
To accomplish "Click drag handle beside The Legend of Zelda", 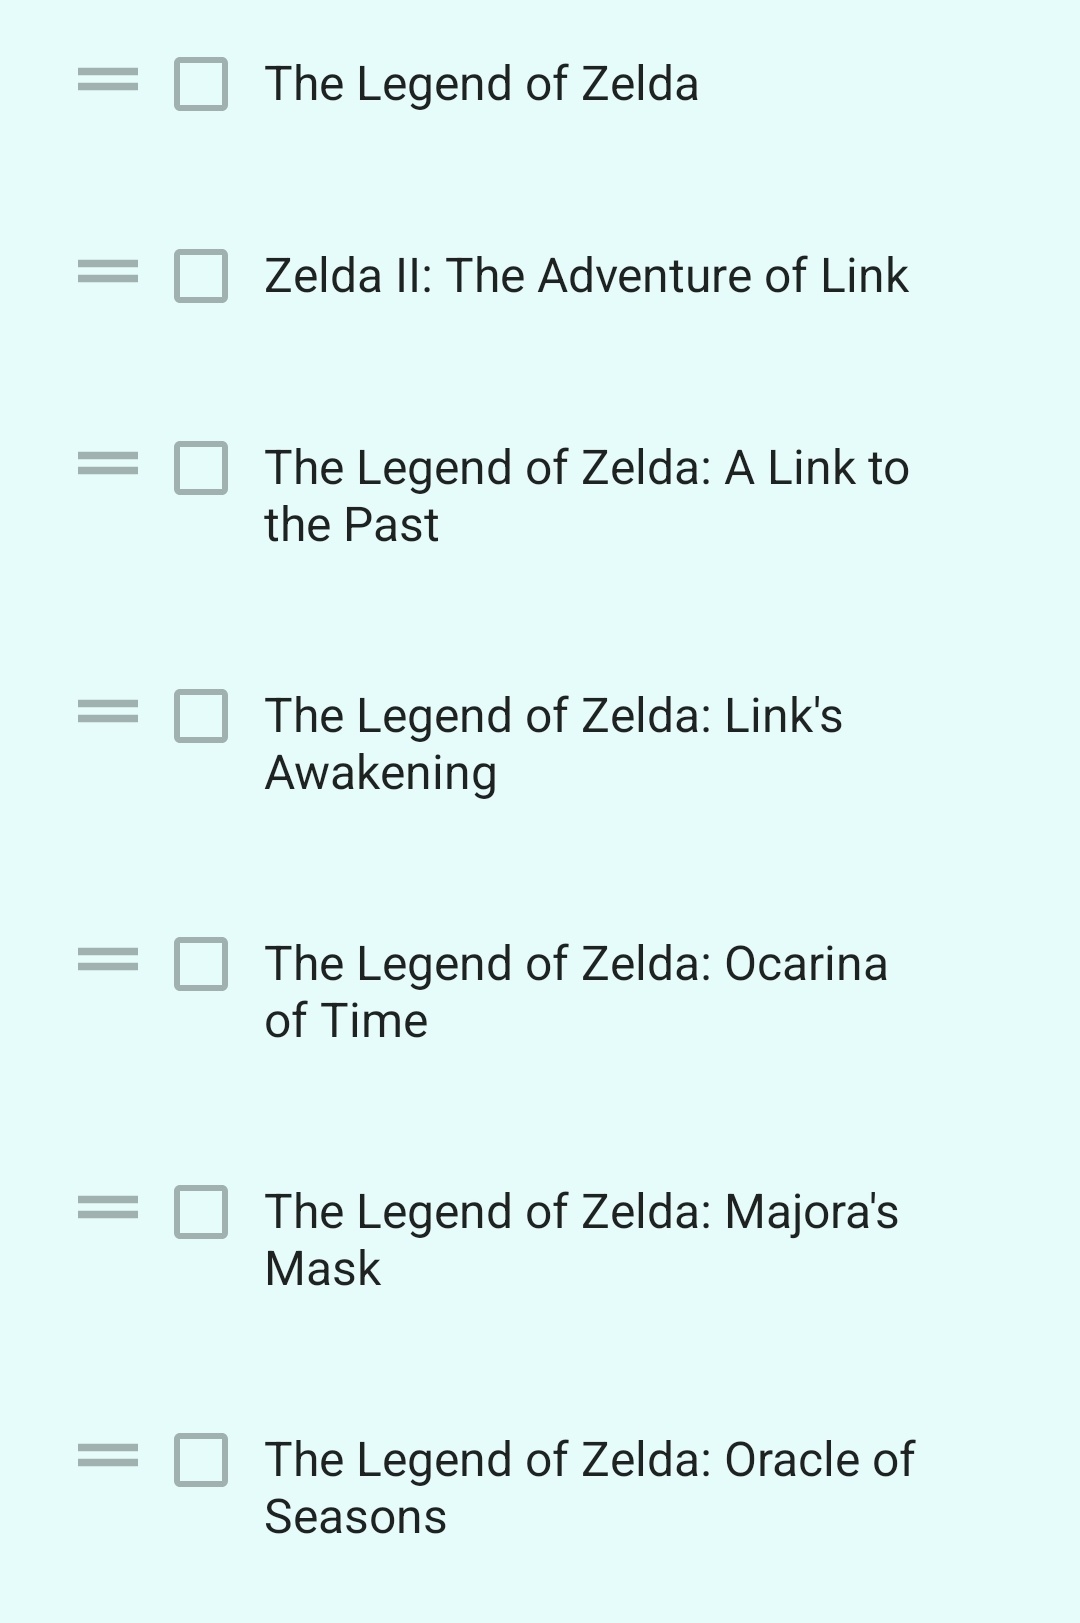I will (108, 80).
